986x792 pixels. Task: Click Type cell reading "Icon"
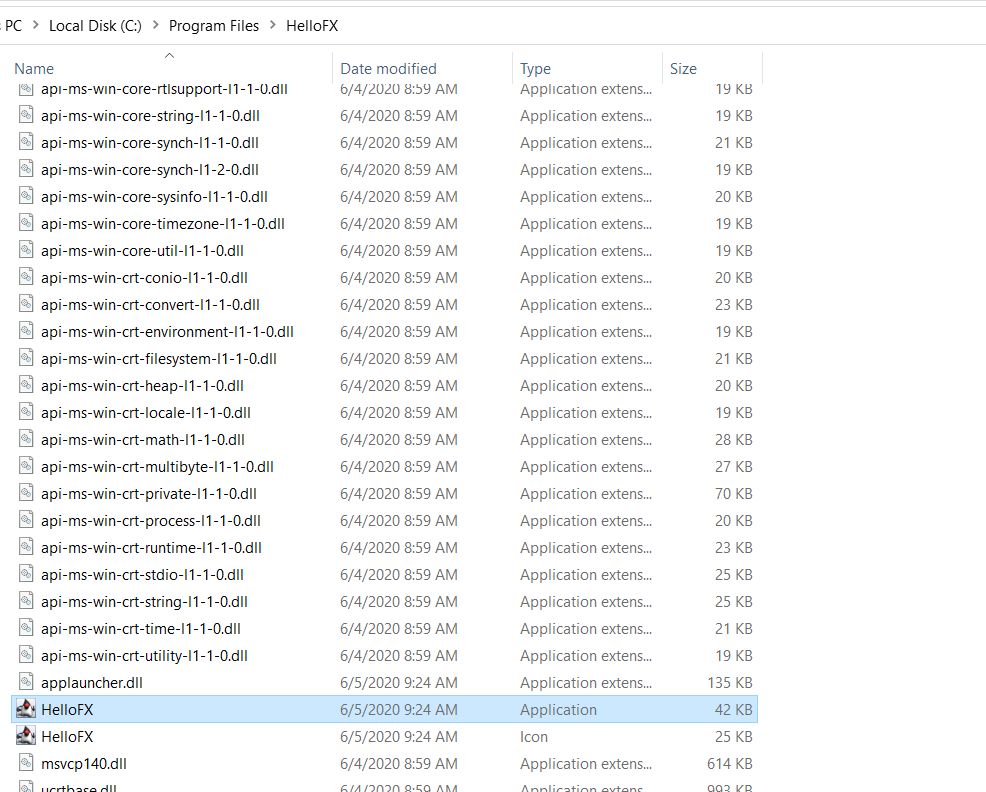[534, 737]
